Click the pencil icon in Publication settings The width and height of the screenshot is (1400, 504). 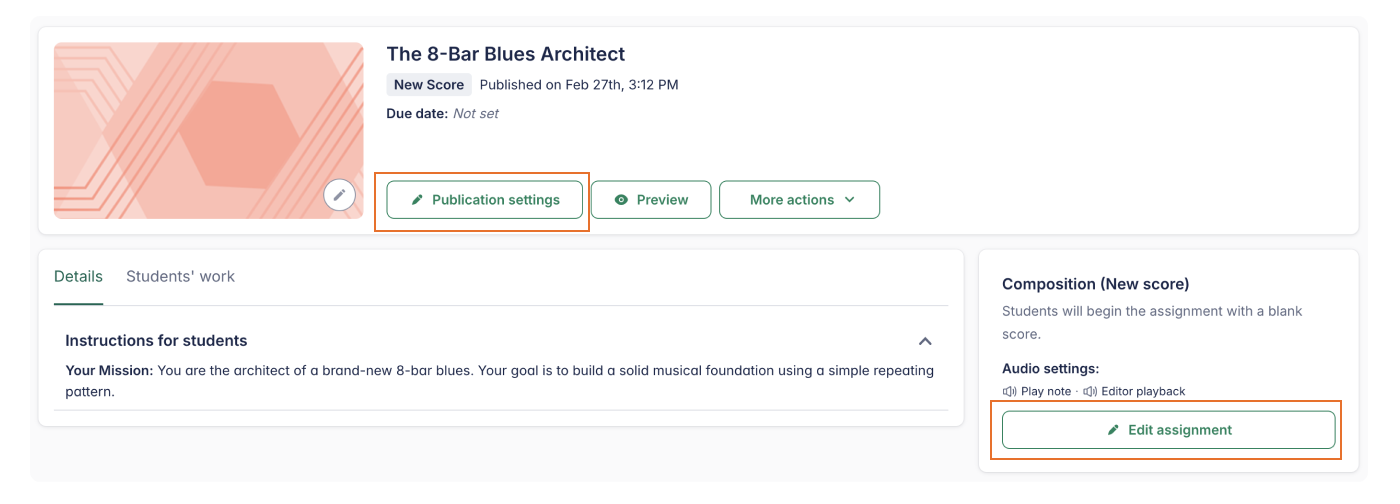[x=418, y=200]
